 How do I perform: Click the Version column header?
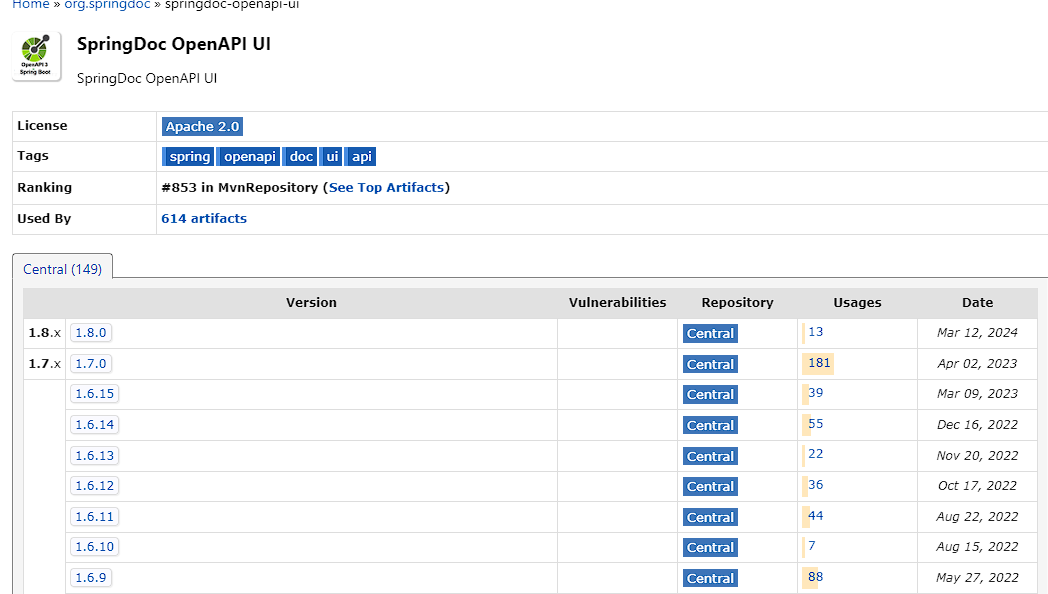[311, 303]
